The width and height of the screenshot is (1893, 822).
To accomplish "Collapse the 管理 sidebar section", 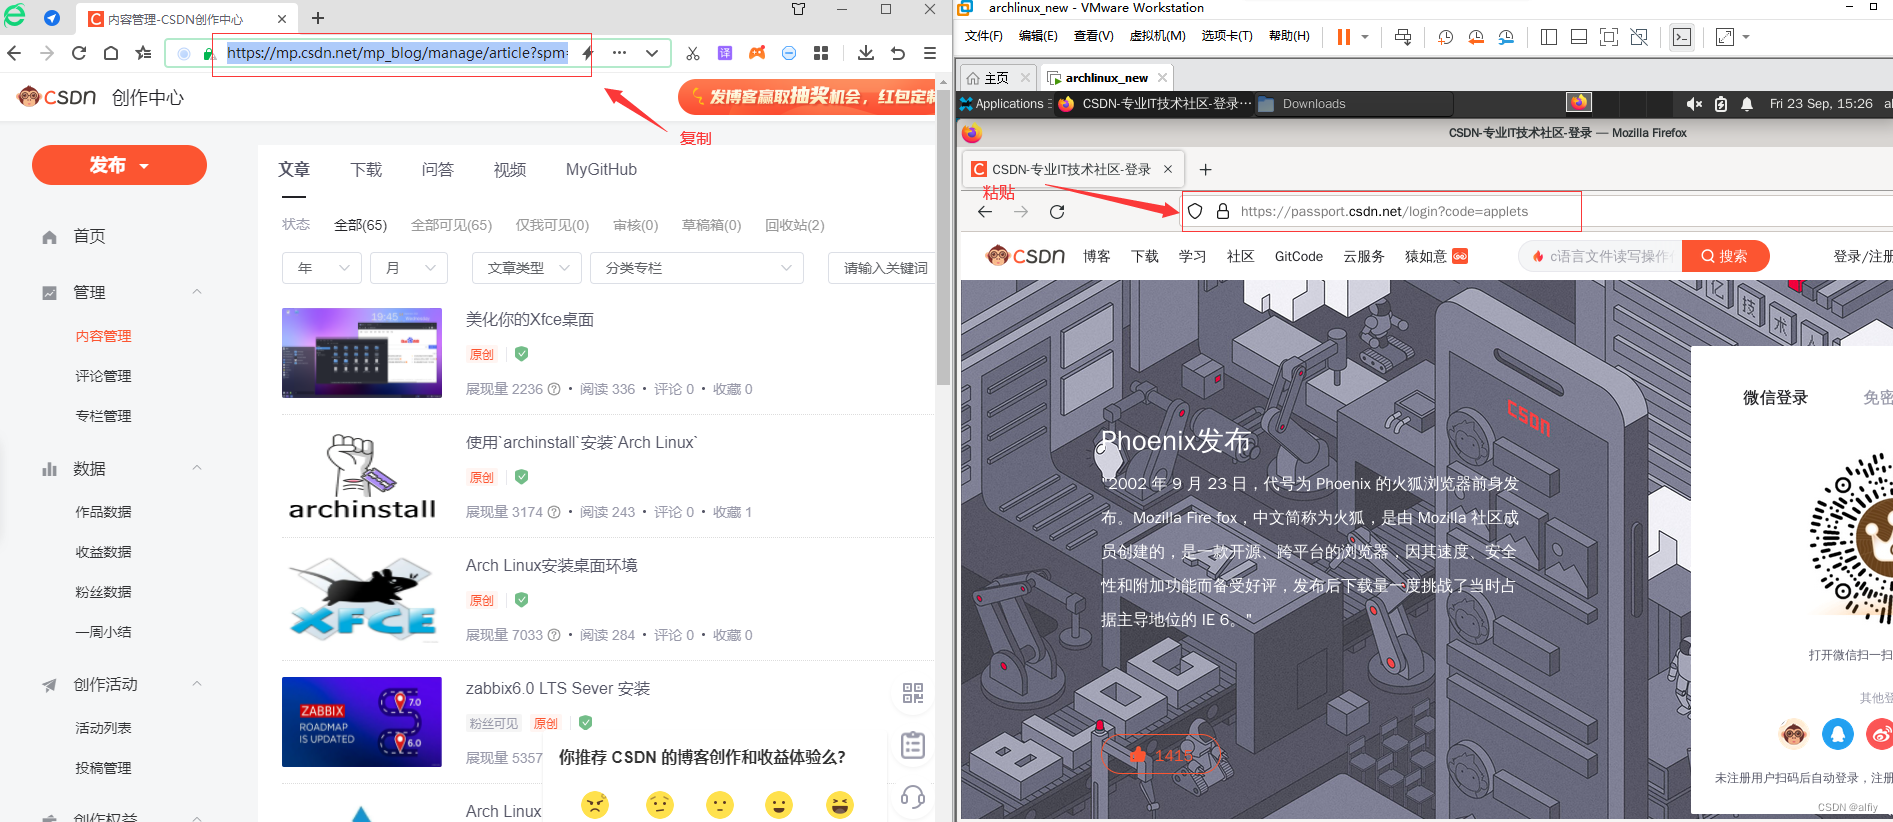I will pos(197,292).
